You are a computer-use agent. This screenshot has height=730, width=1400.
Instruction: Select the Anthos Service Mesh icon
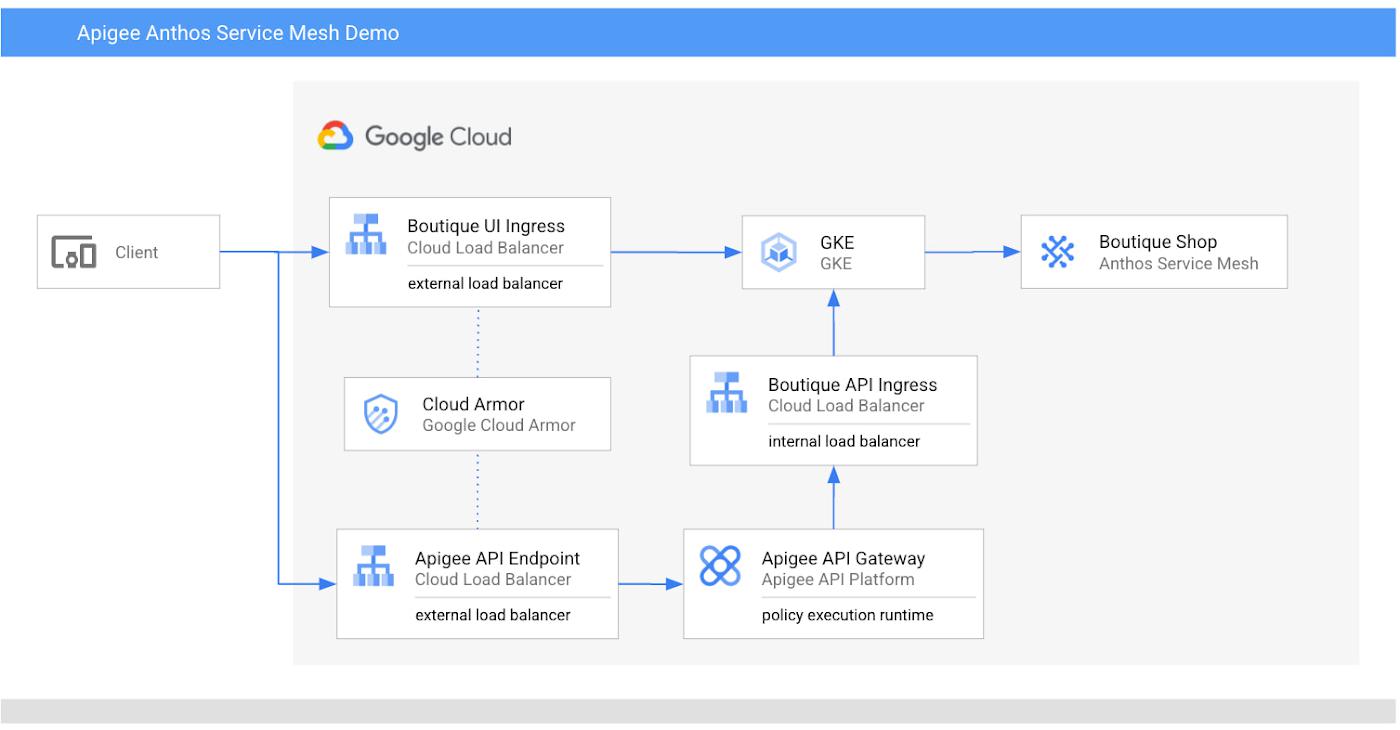(x=1057, y=252)
